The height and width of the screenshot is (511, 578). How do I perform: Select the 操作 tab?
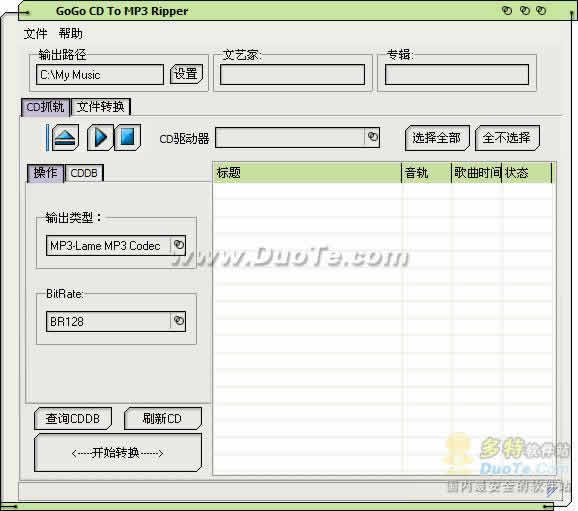coord(45,173)
